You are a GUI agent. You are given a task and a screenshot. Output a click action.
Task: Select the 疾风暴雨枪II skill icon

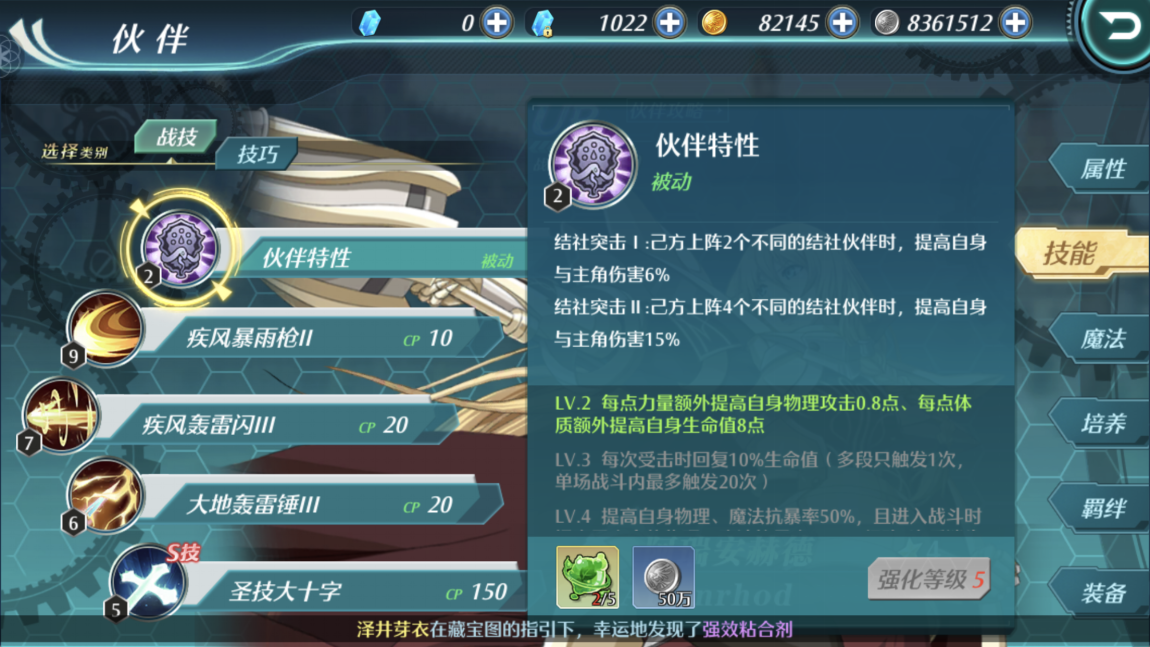point(105,329)
